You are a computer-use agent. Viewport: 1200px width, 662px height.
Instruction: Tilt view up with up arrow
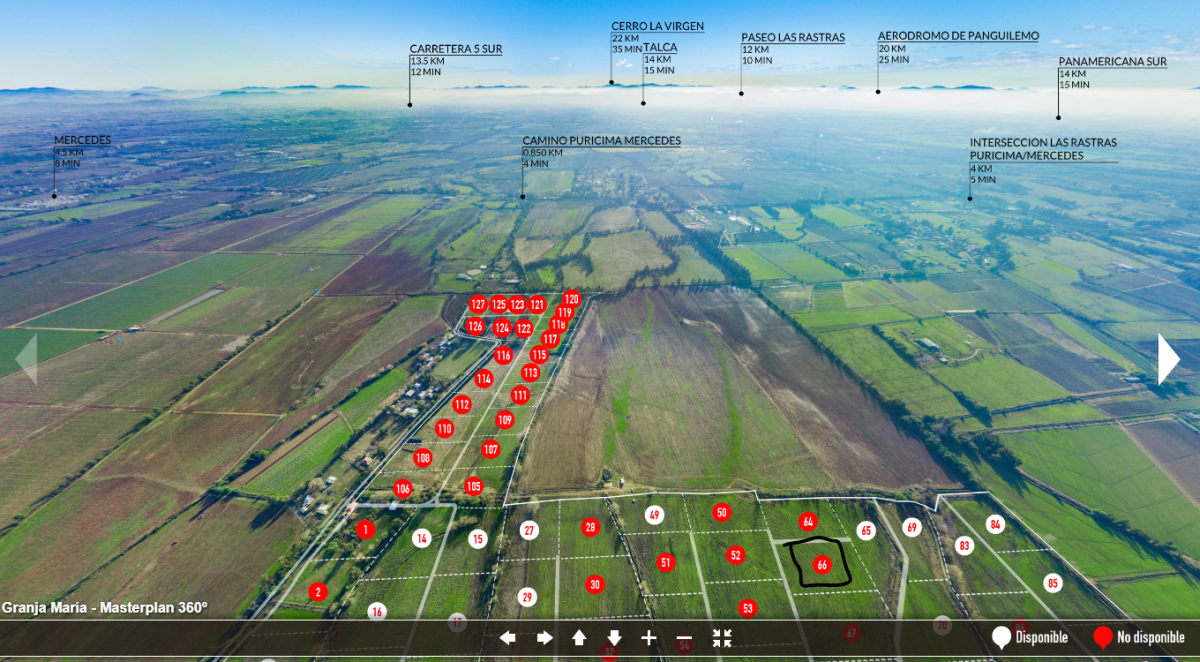[579, 638]
